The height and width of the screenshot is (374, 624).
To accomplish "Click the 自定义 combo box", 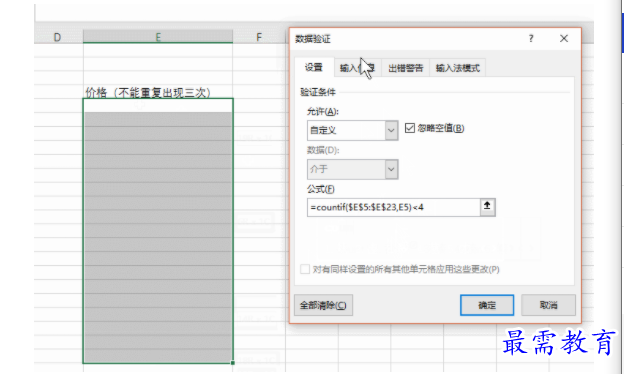I will (x=353, y=130).
